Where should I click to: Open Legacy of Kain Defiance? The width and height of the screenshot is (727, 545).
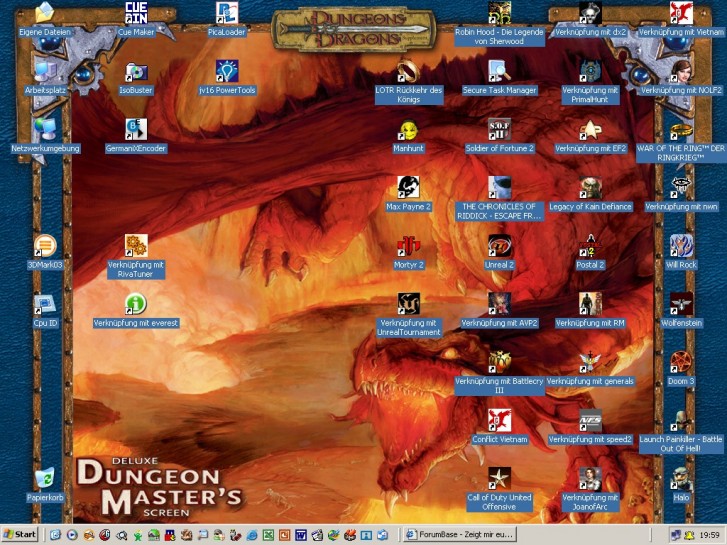coord(590,187)
